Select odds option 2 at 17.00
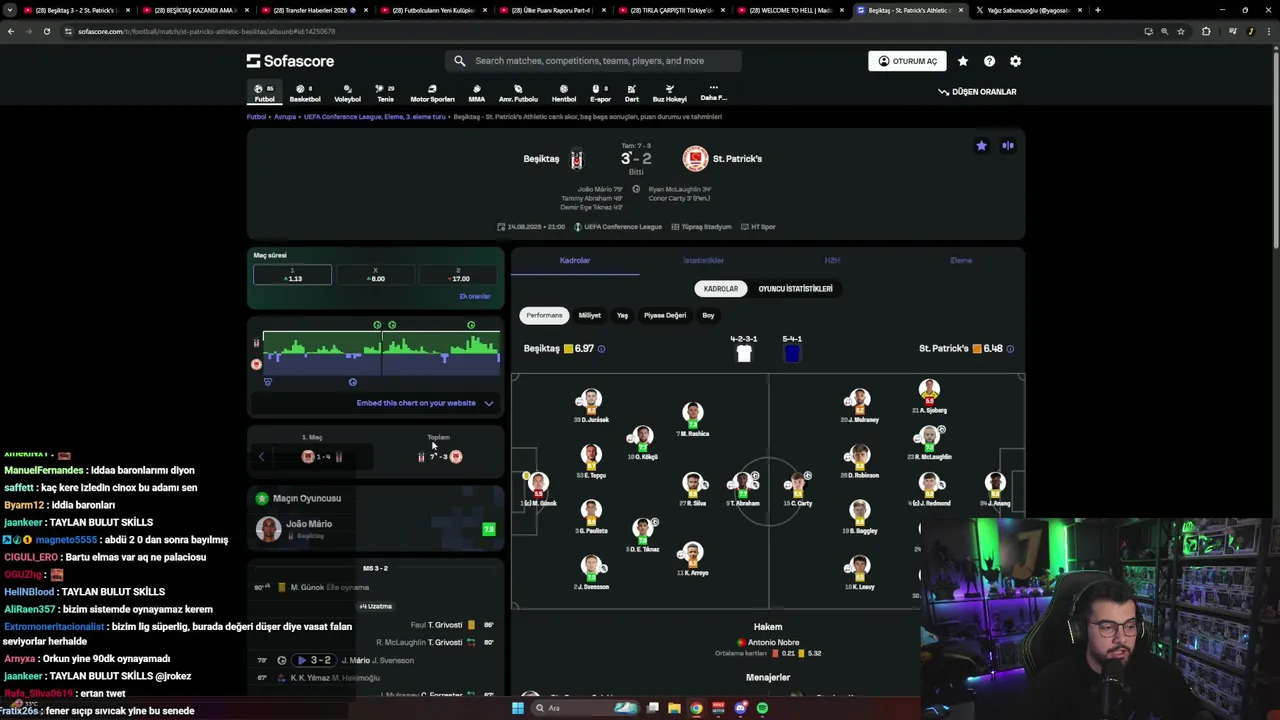This screenshot has height=720, width=1280. (x=458, y=275)
